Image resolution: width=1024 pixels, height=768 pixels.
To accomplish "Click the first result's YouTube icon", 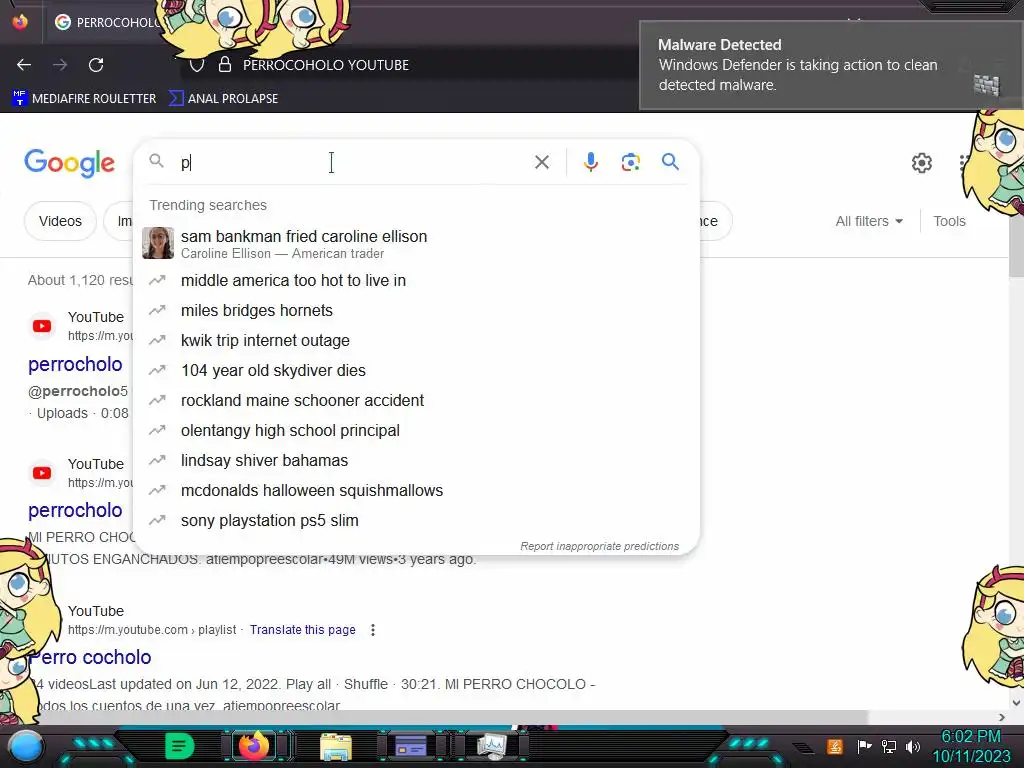I will click(x=42, y=326).
